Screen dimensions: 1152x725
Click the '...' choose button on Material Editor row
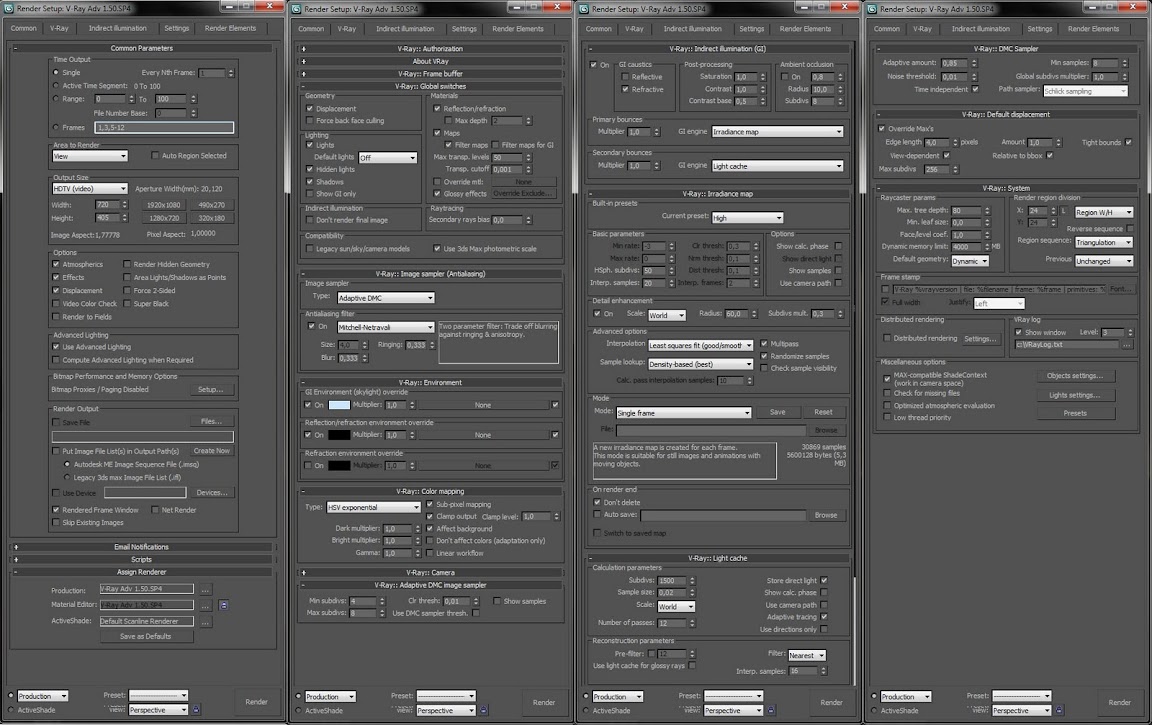tap(206, 605)
